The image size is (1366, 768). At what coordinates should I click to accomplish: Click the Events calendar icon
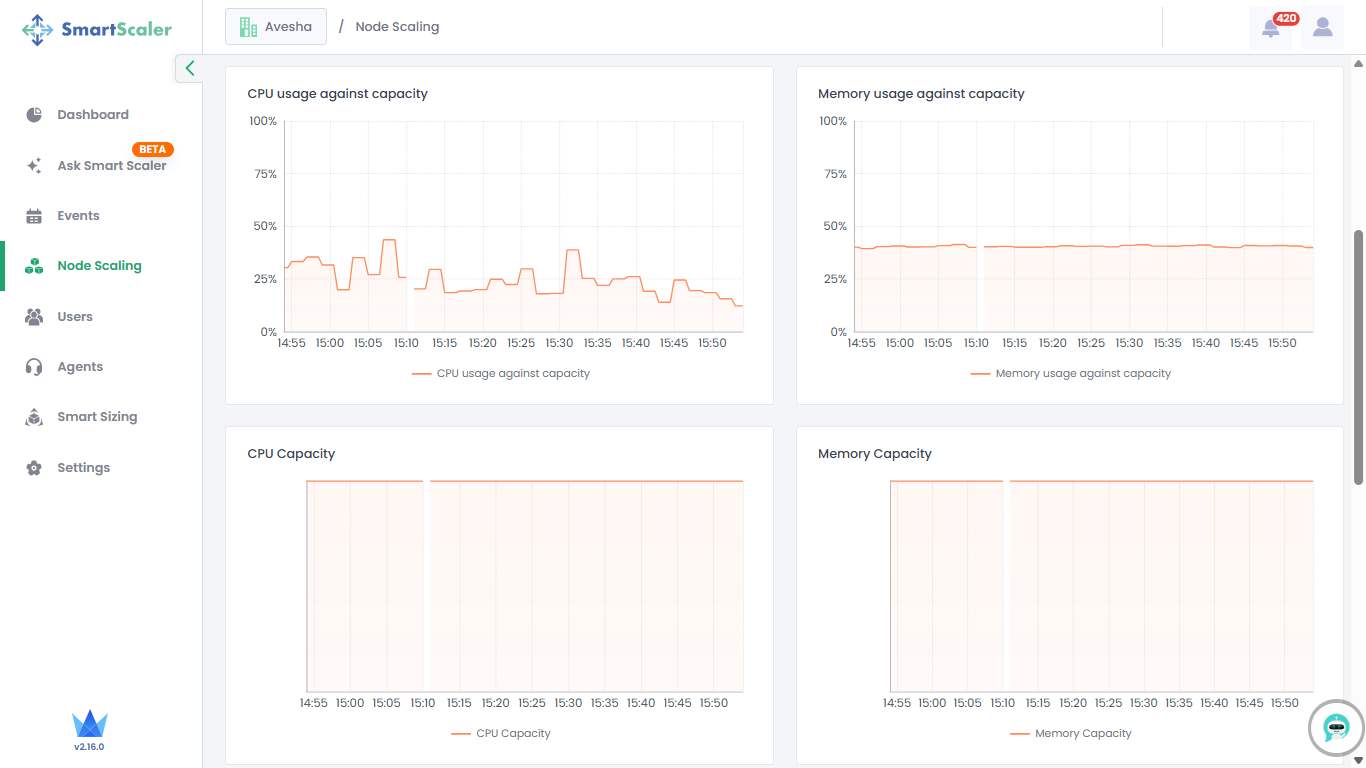coord(34,216)
